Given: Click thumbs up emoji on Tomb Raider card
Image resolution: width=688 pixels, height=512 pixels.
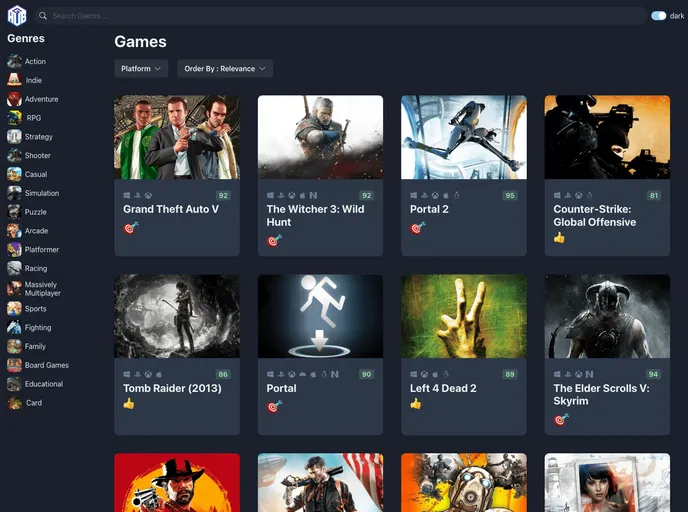Looking at the screenshot, I should coord(129,404).
